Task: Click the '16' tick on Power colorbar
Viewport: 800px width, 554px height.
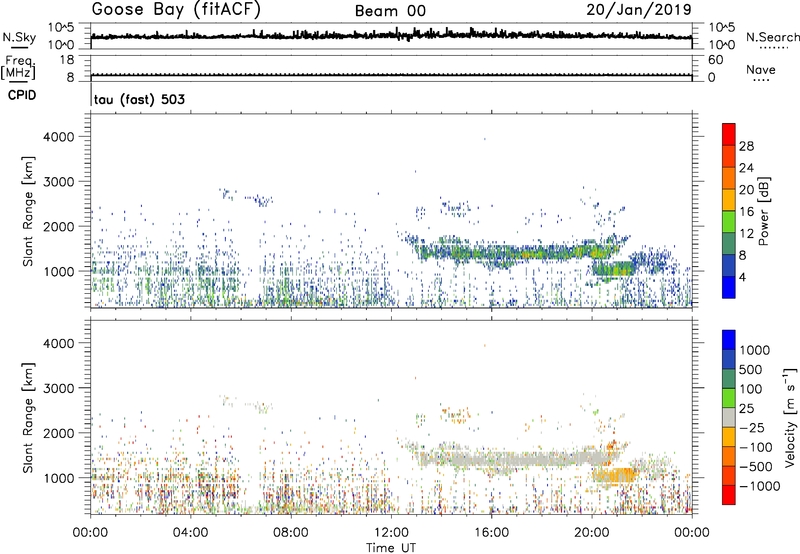Action: tap(746, 212)
